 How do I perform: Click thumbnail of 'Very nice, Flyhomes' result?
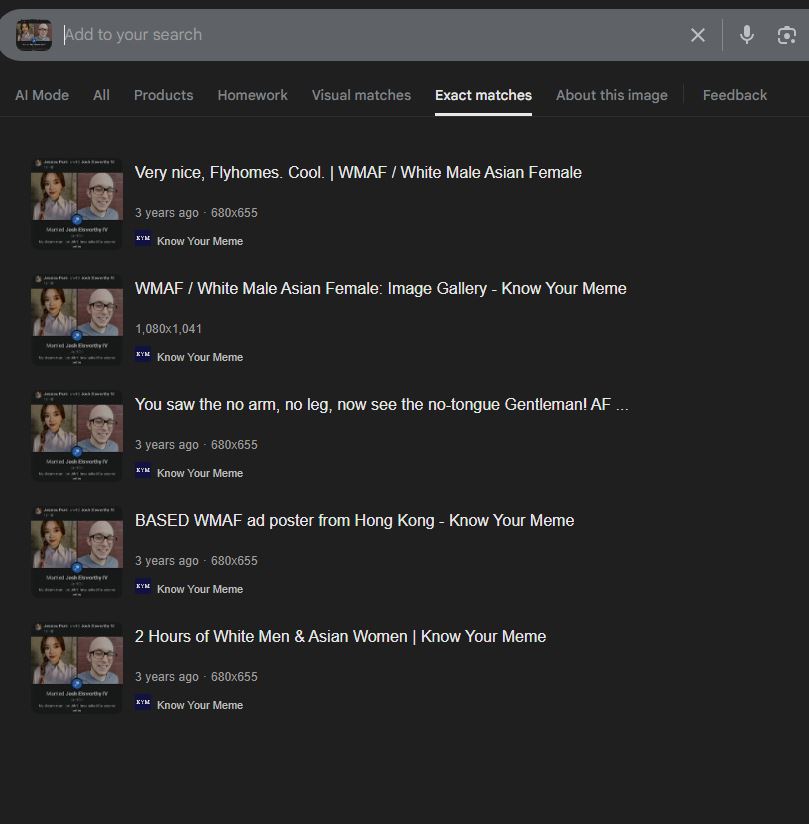(77, 203)
